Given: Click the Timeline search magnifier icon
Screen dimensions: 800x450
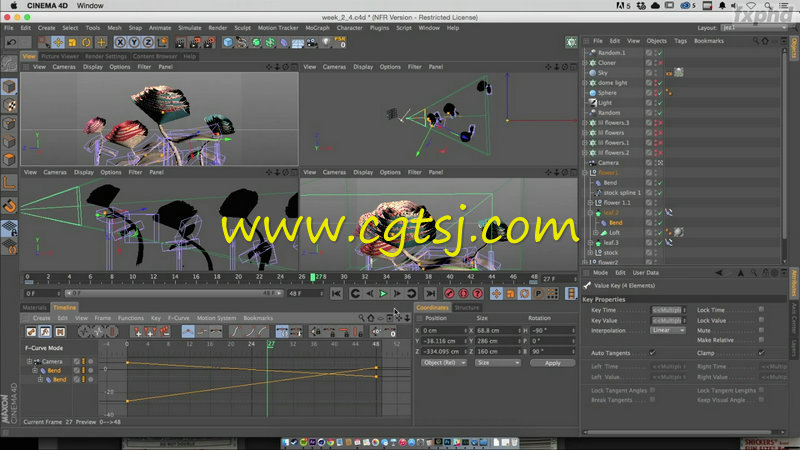Looking at the screenshot, I should pyautogui.click(x=361, y=318).
